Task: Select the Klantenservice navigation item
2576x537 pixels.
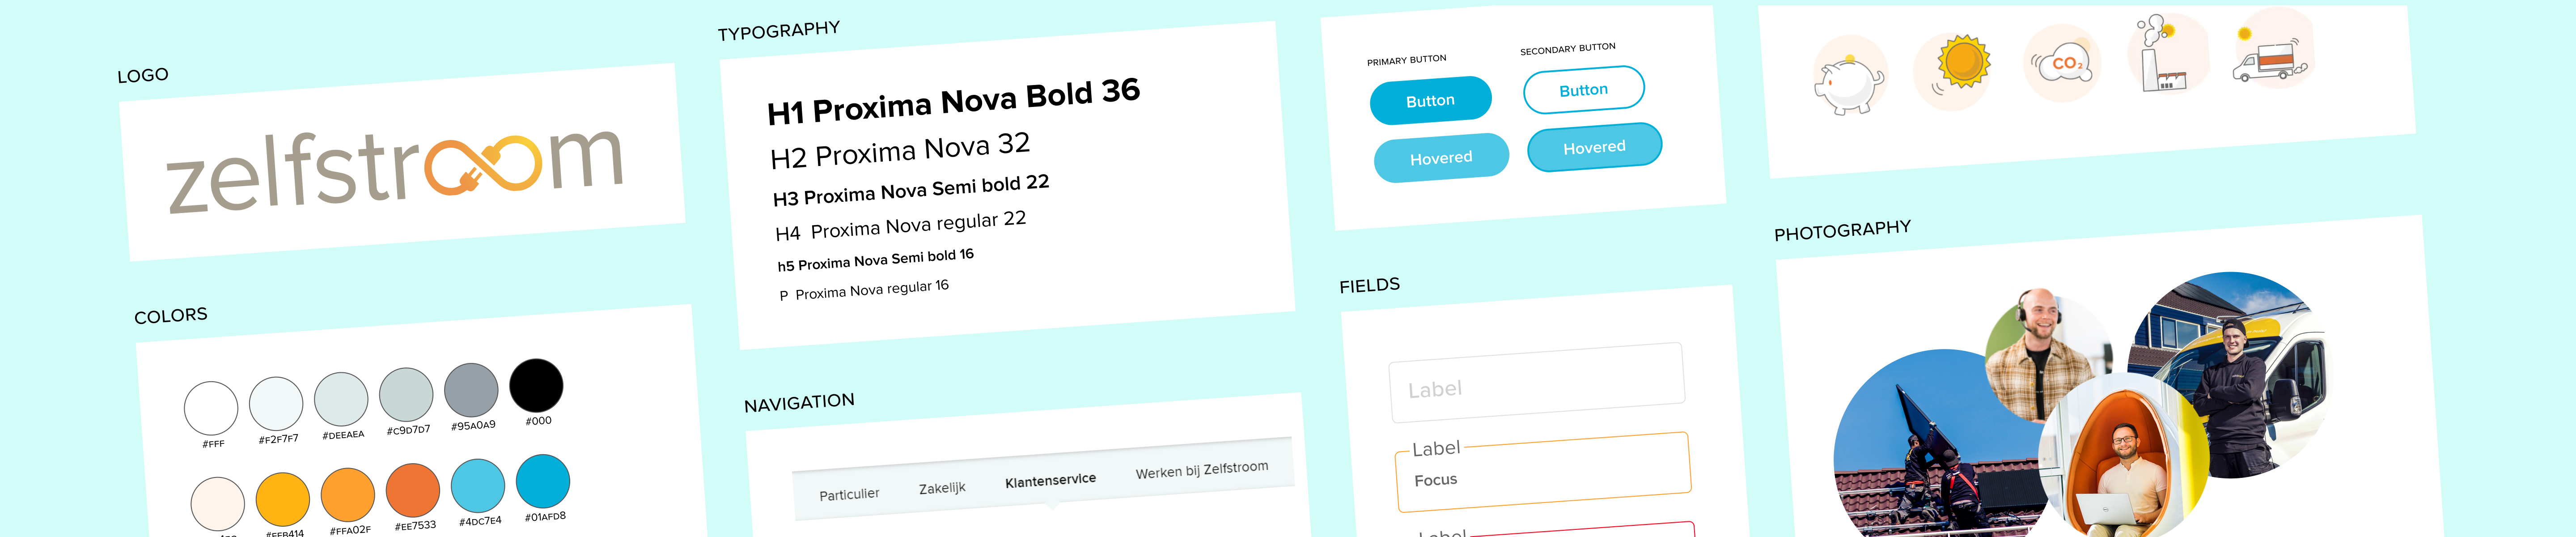Action: coord(1050,480)
